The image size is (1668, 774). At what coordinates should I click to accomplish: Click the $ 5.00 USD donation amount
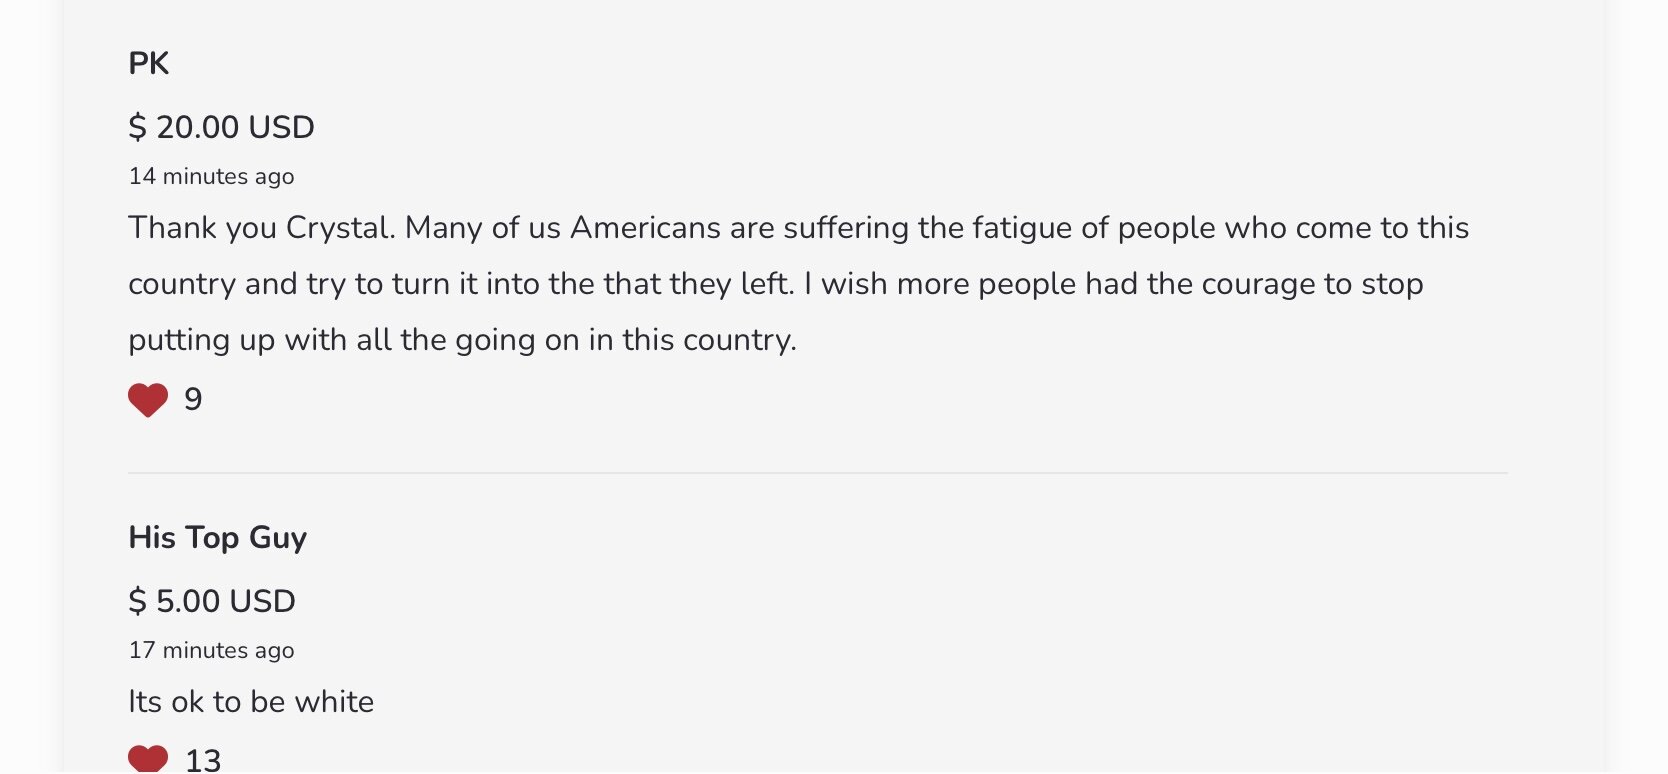coord(212,601)
